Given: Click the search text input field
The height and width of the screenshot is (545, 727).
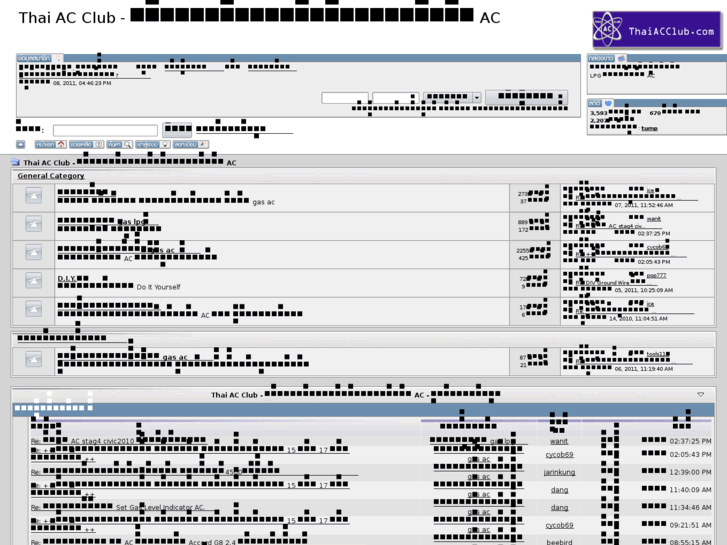Looking at the screenshot, I should (105, 130).
